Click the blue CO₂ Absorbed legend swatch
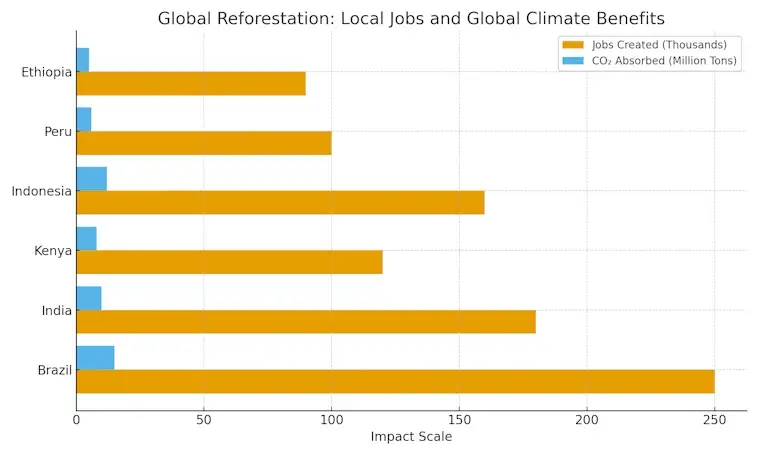758x455 pixels. pos(573,61)
